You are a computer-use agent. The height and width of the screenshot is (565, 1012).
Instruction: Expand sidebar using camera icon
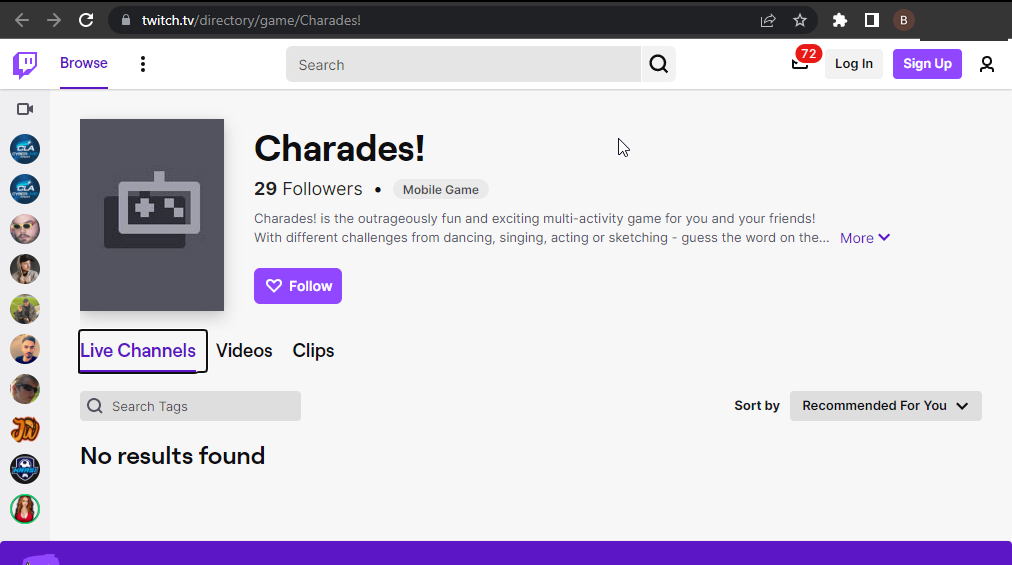pyautogui.click(x=25, y=109)
